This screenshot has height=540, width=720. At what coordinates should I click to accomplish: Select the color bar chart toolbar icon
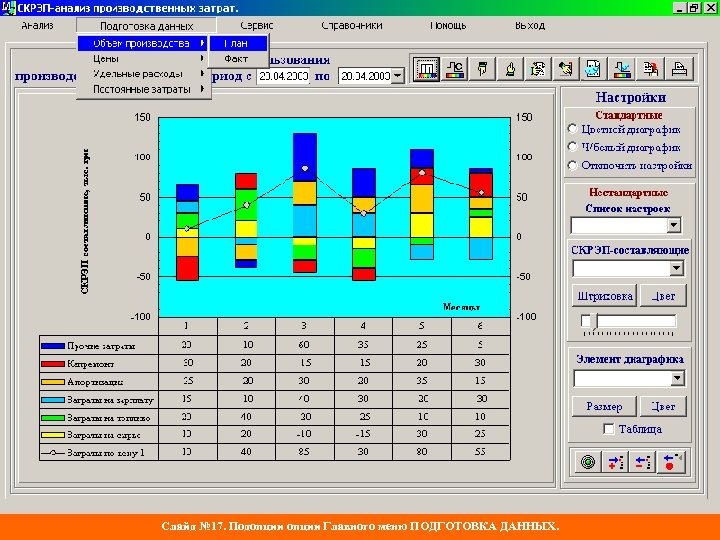426,69
